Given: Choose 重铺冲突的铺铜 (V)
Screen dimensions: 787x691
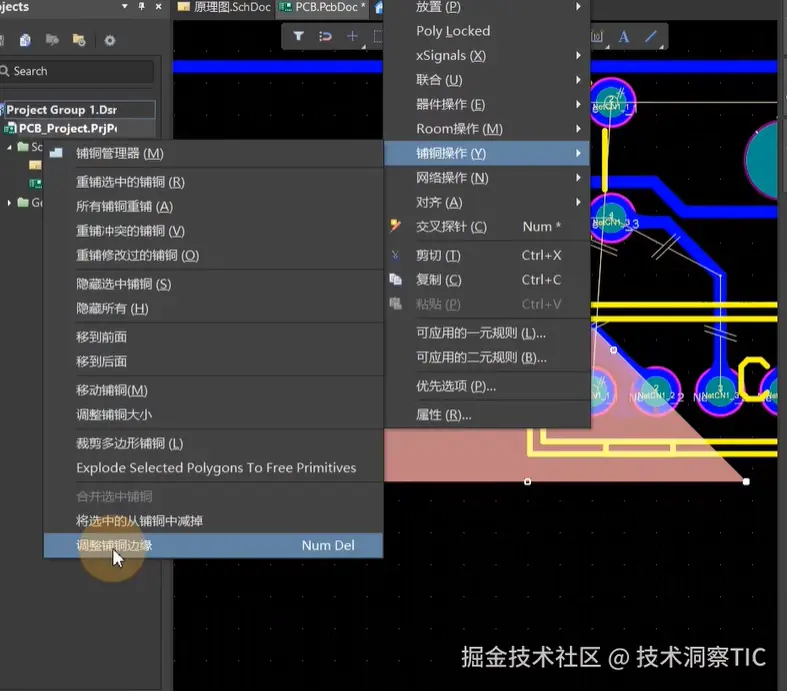Looking at the screenshot, I should pos(213,231).
